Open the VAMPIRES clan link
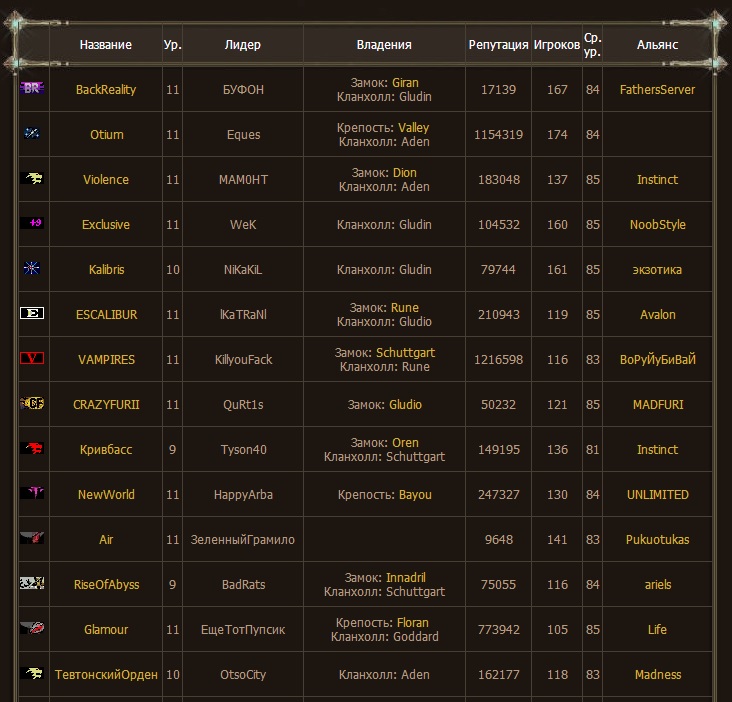The image size is (732, 702). pyautogui.click(x=106, y=360)
